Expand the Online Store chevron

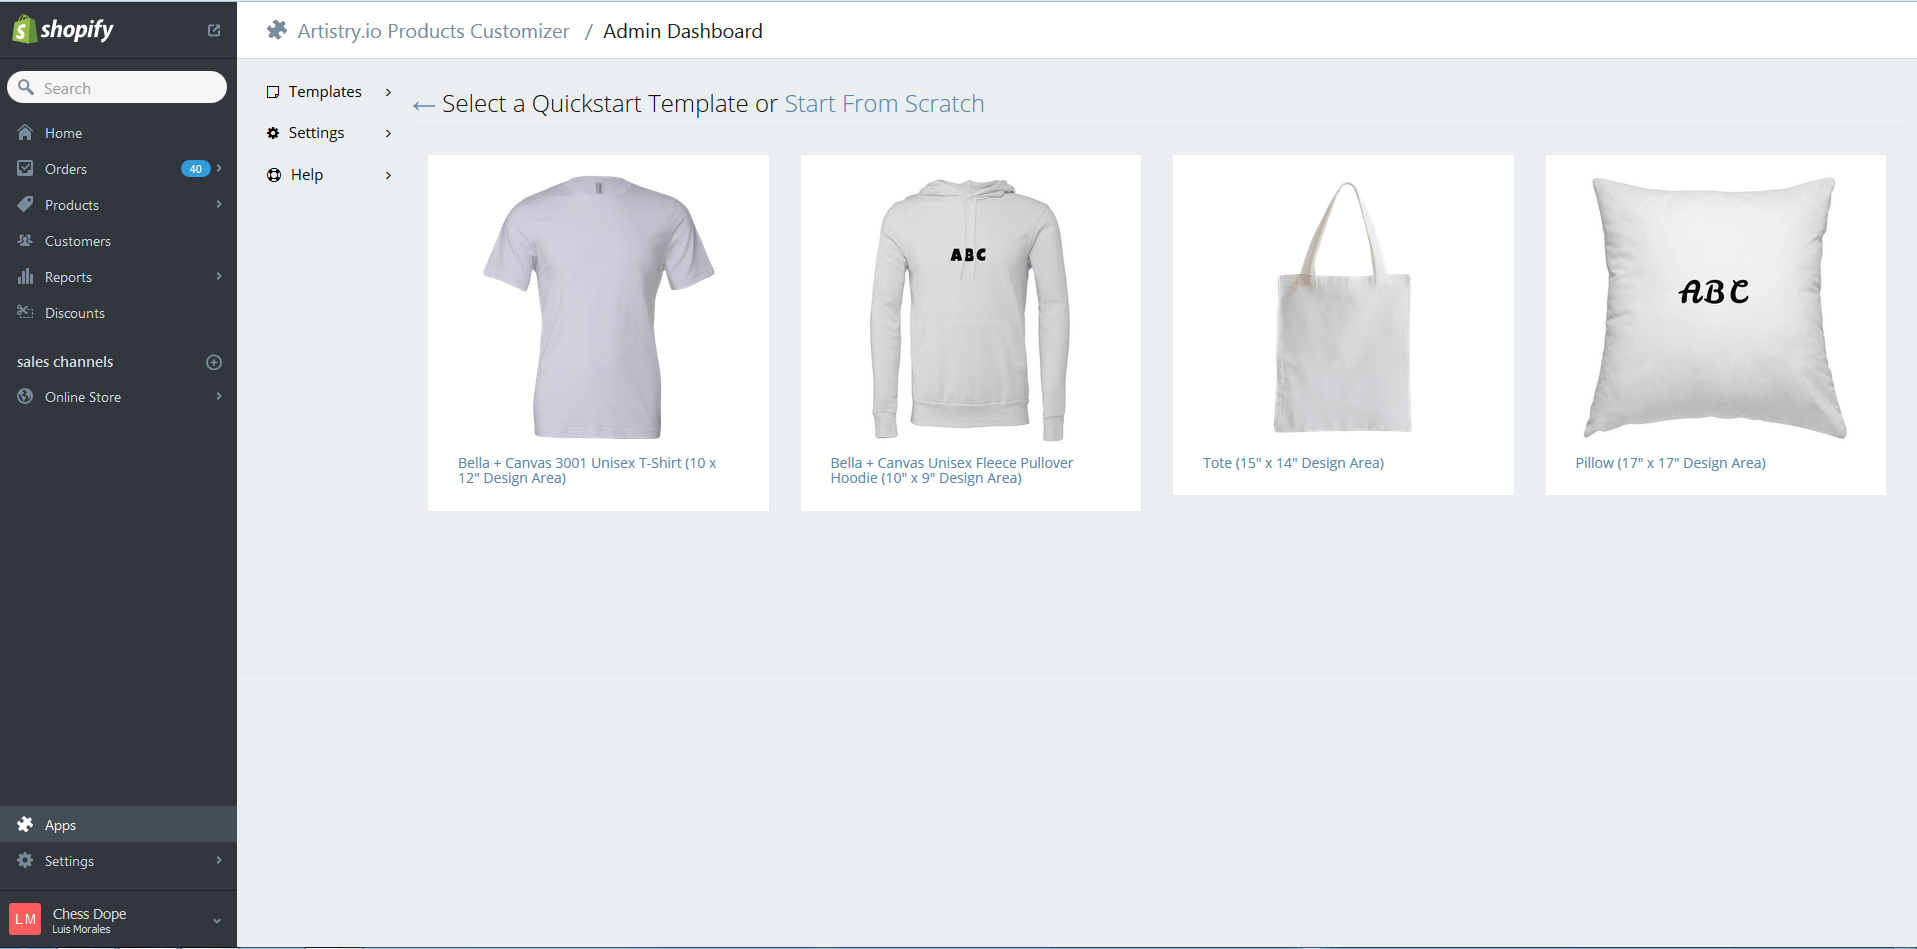(x=218, y=397)
